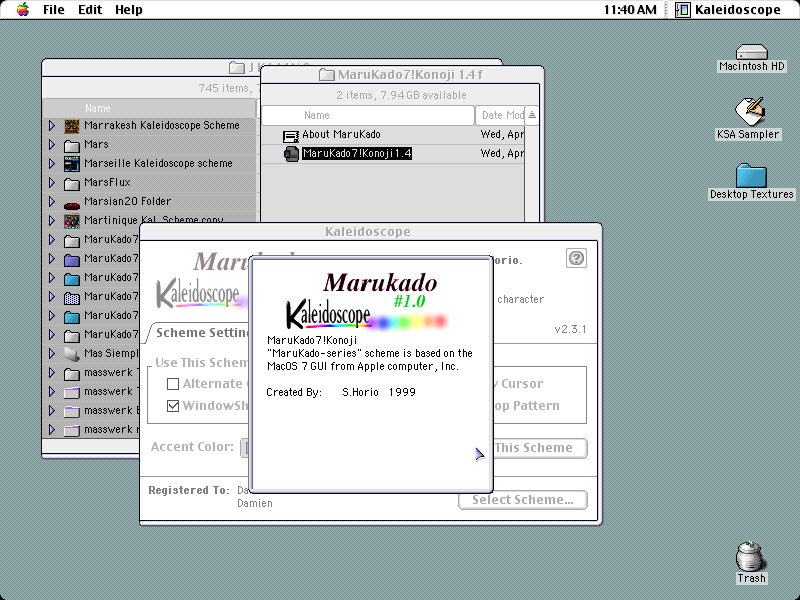Click the About MaruKado file name
The image size is (800, 600).
tap(341, 134)
